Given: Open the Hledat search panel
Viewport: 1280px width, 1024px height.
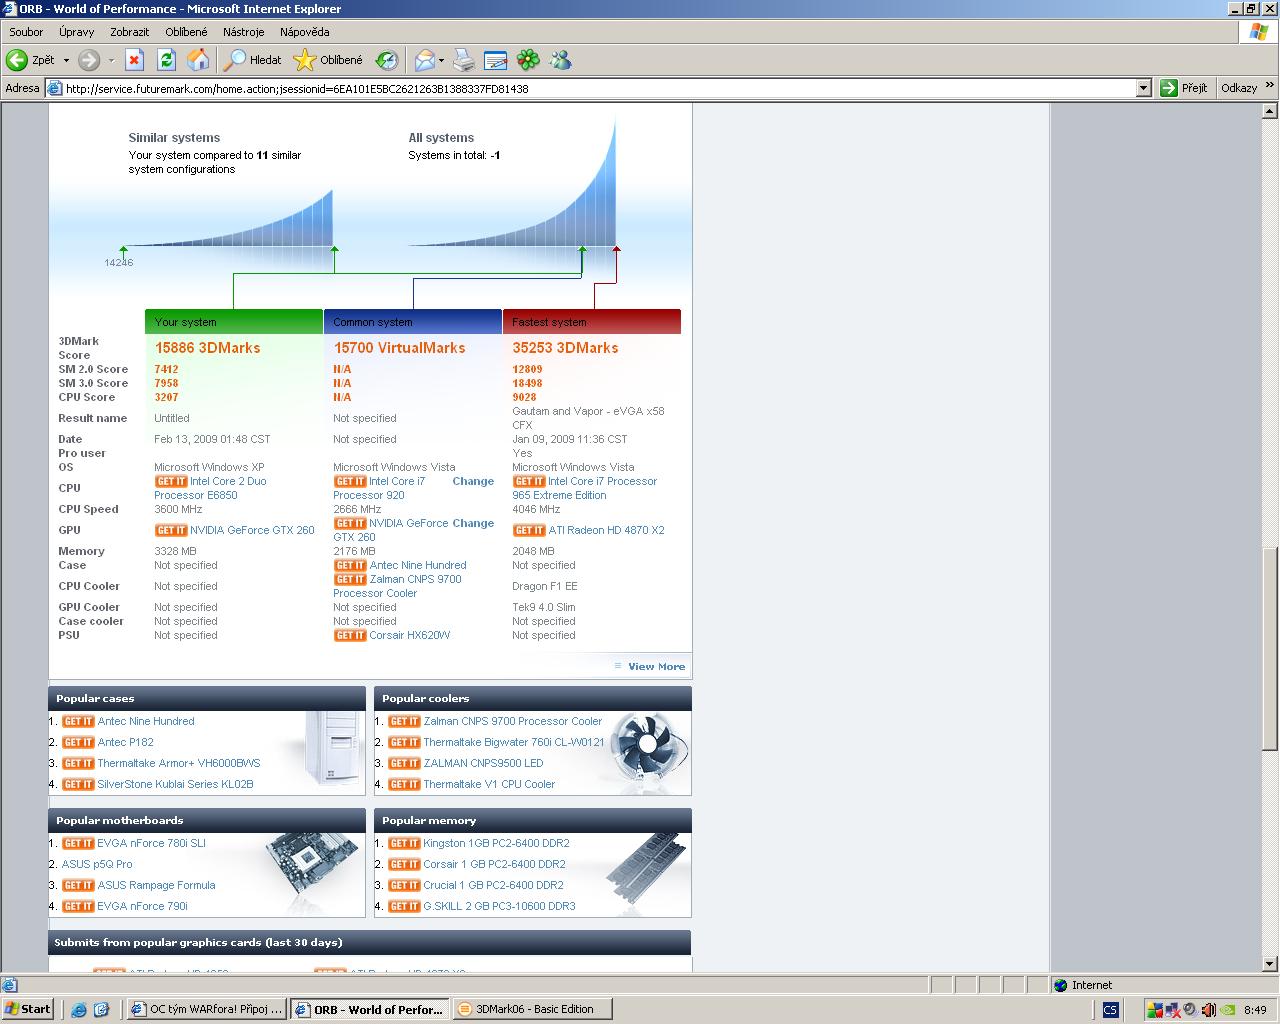Looking at the screenshot, I should coord(253,60).
